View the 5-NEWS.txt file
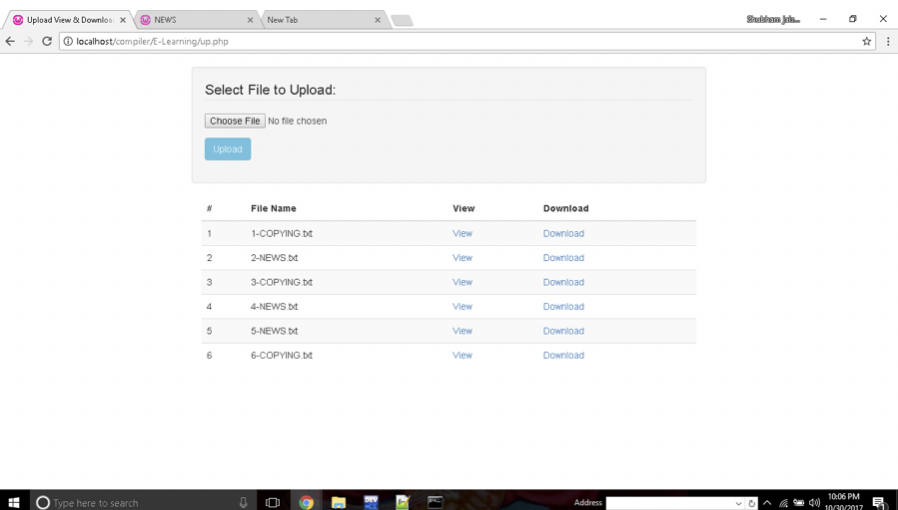The width and height of the screenshot is (898, 510). pos(462,331)
